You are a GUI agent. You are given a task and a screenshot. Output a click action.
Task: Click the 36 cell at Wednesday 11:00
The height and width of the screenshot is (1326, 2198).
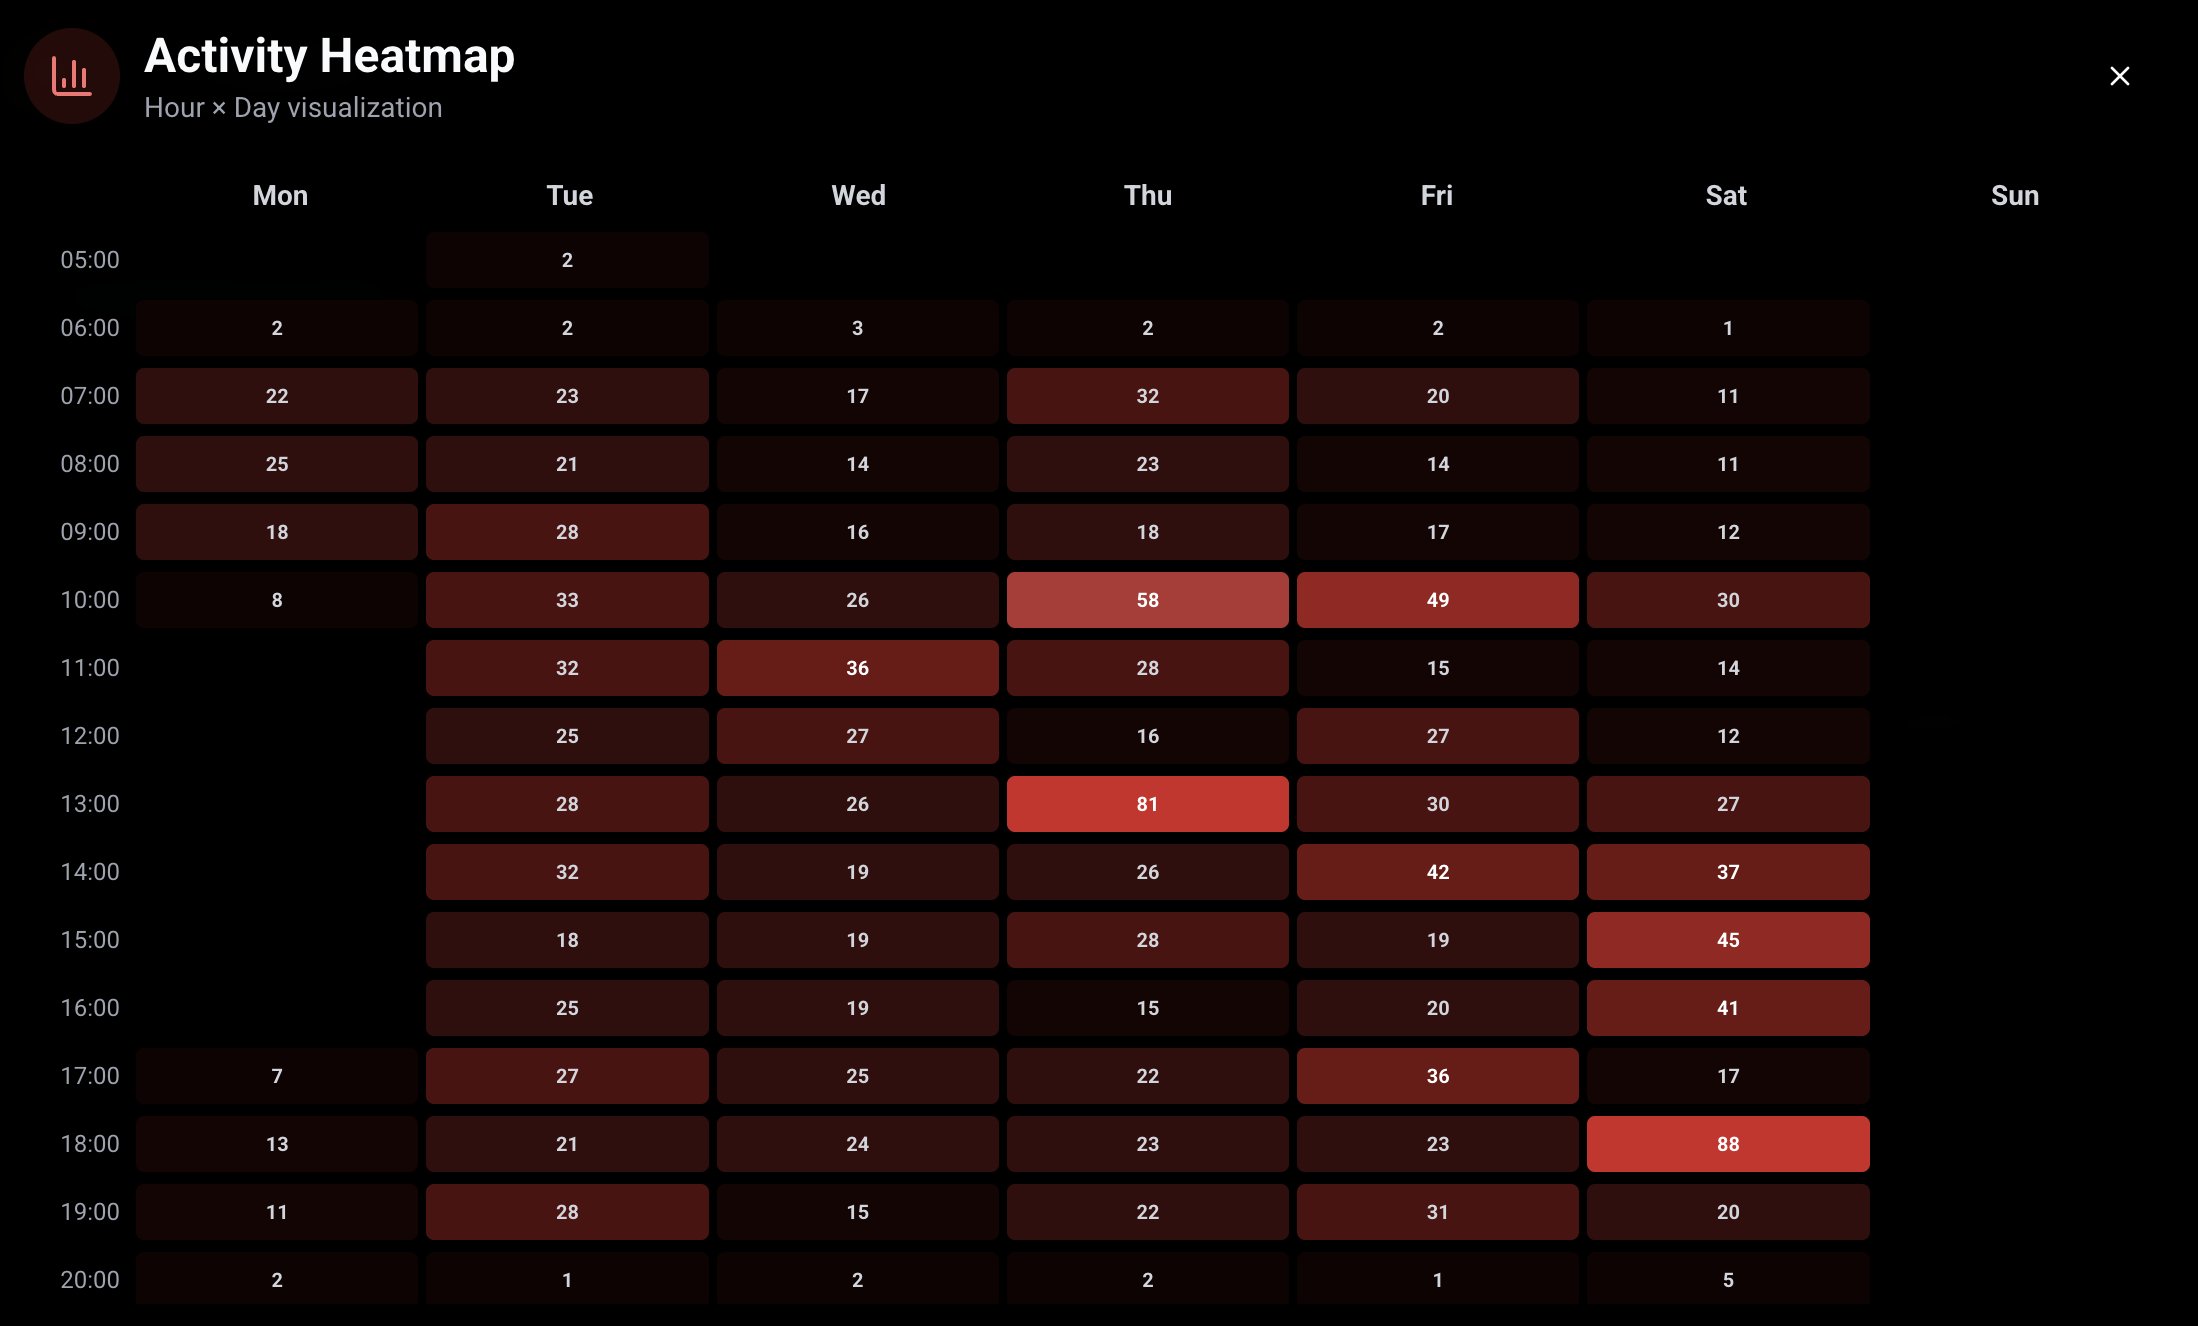857,668
